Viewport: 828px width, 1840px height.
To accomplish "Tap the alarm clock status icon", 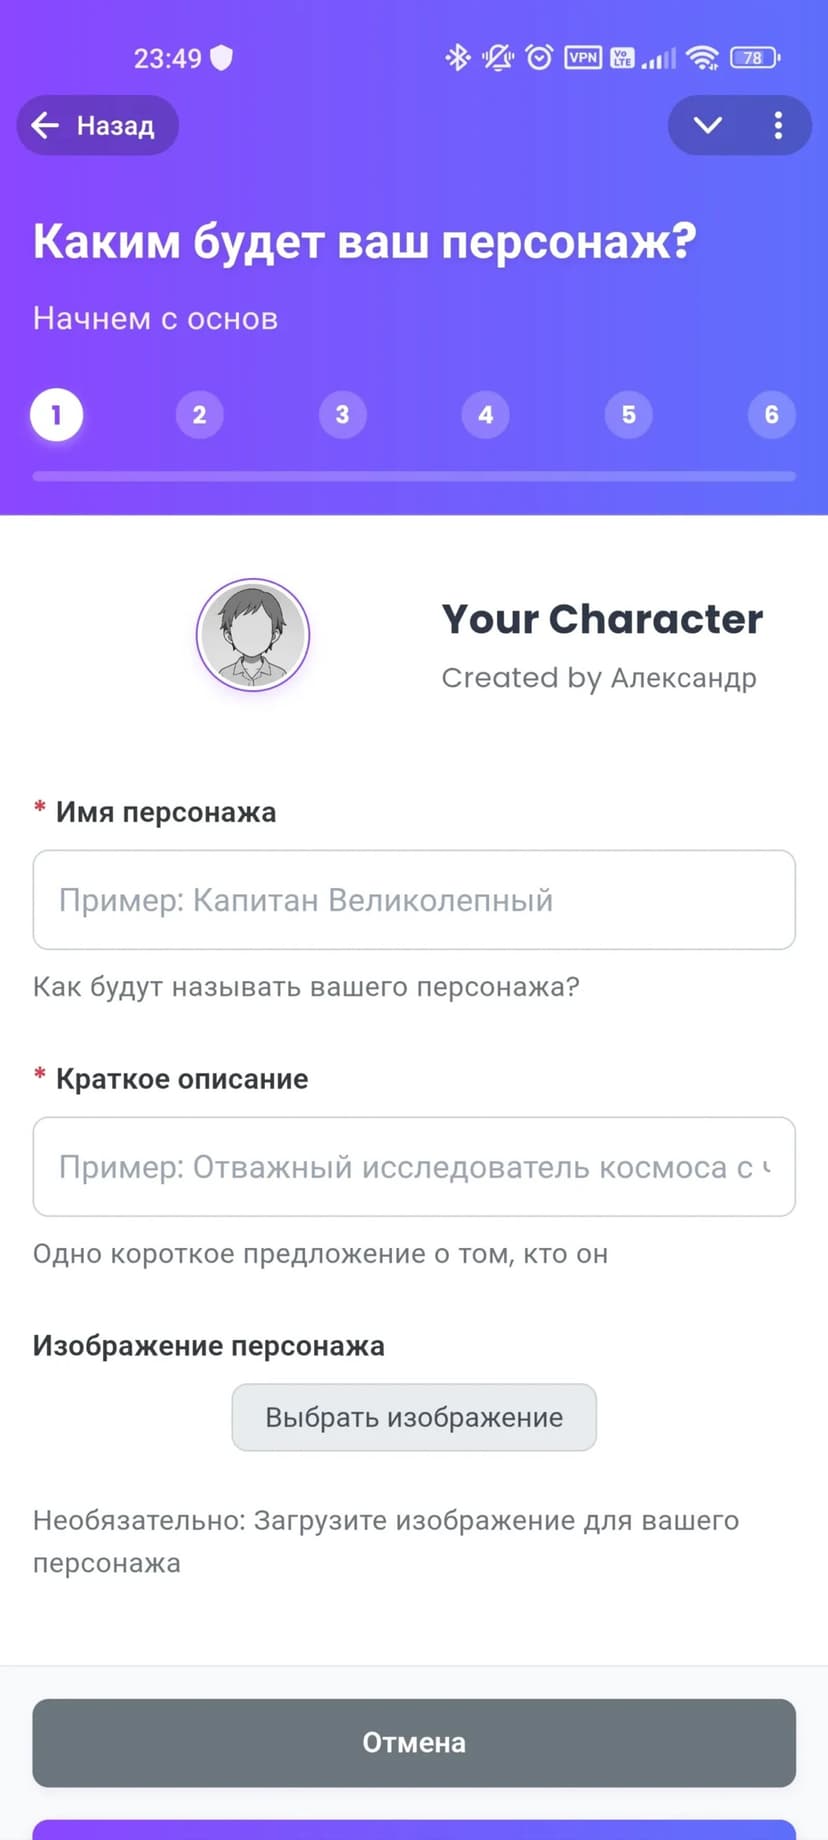I will [539, 58].
